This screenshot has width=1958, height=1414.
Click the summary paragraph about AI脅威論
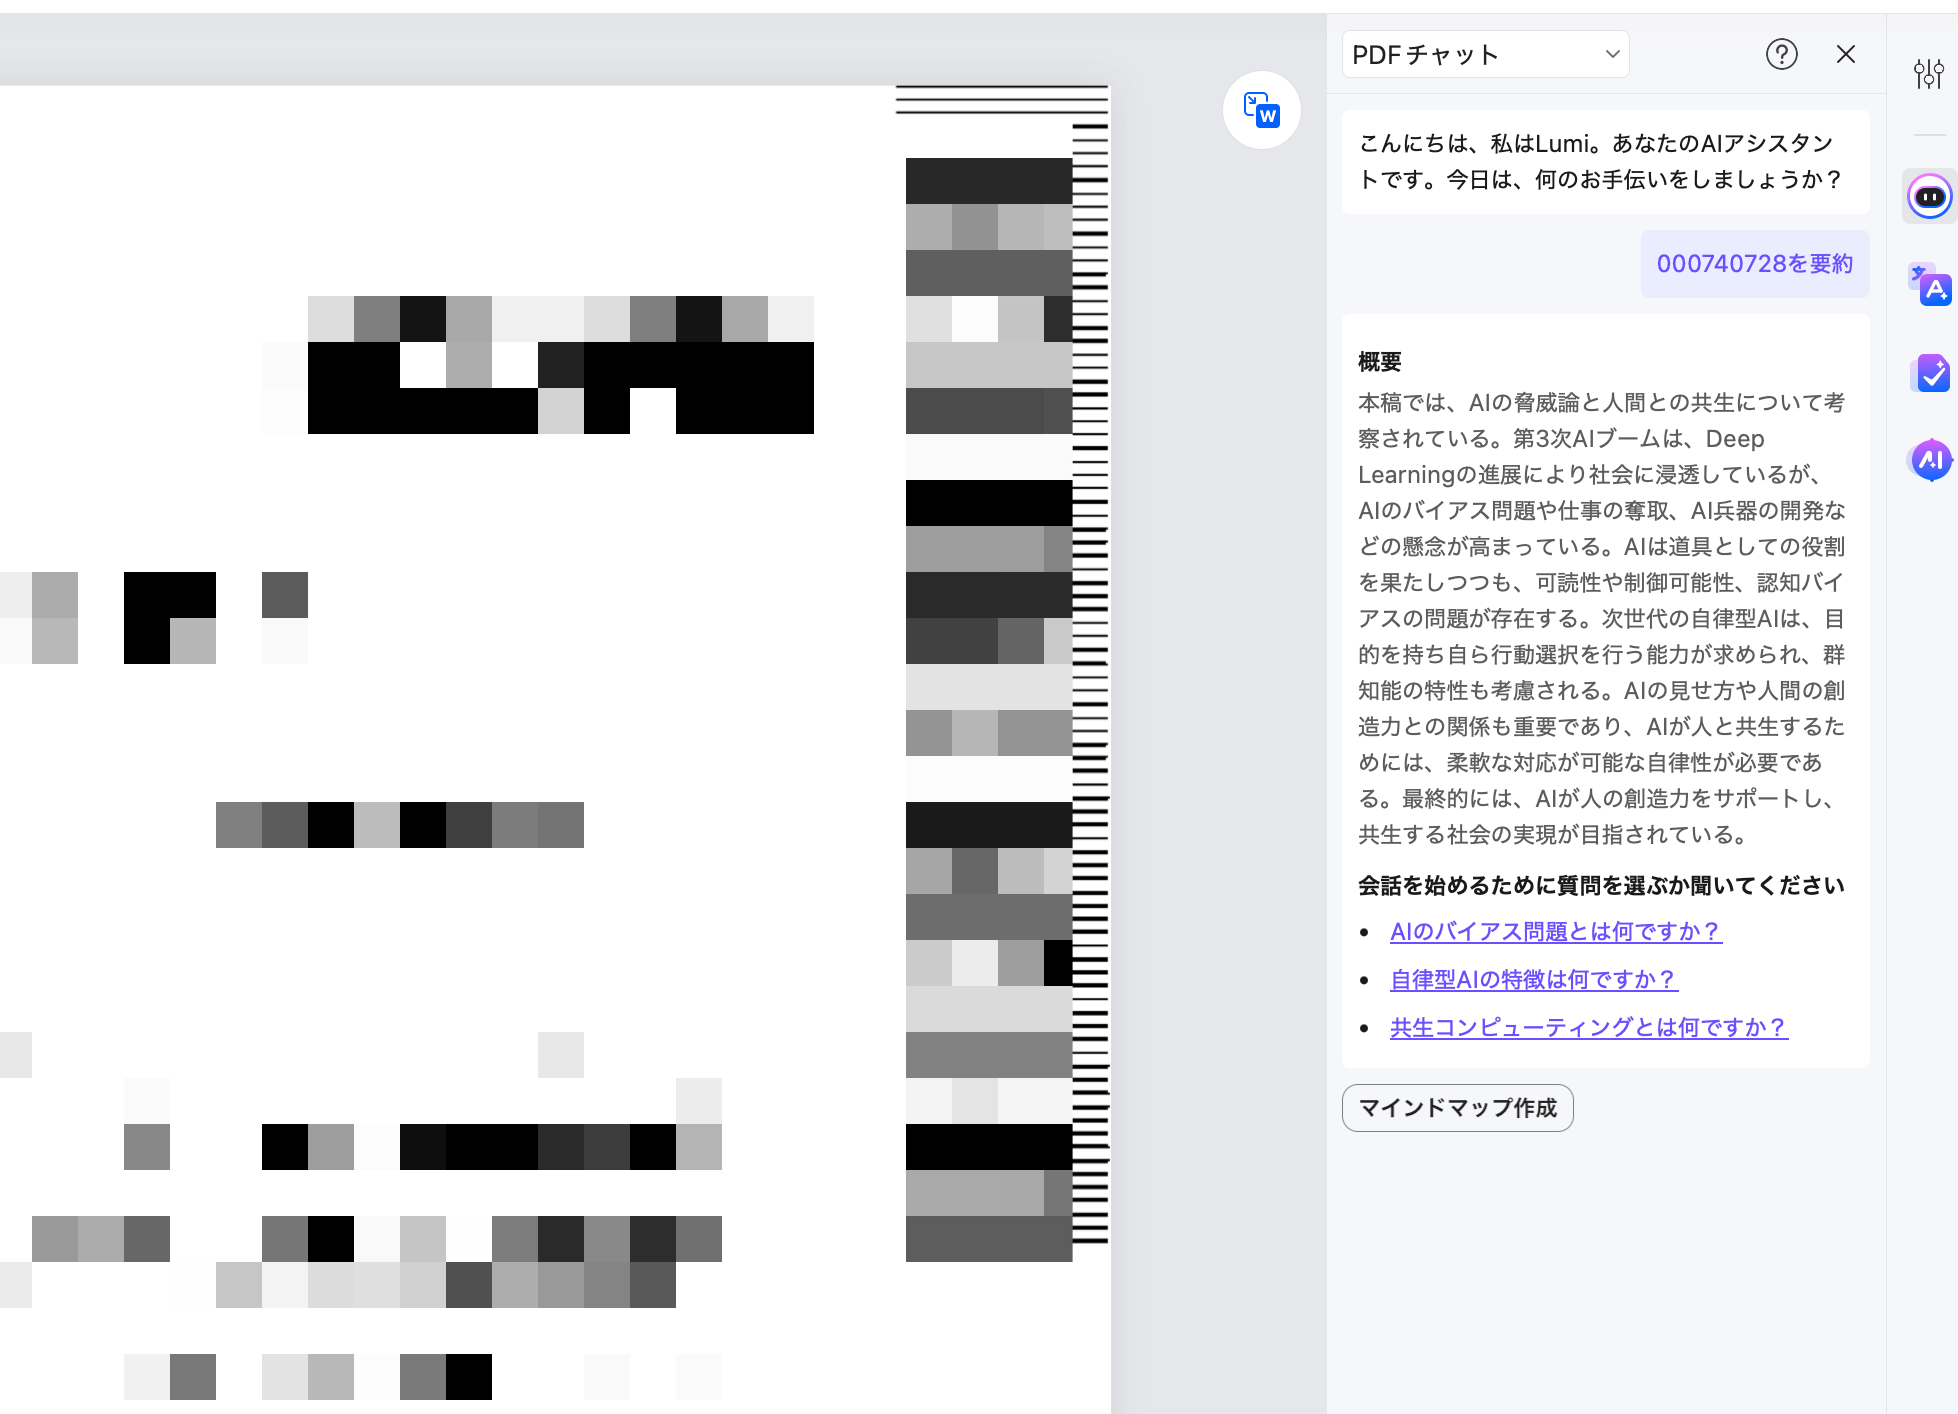click(x=1602, y=618)
